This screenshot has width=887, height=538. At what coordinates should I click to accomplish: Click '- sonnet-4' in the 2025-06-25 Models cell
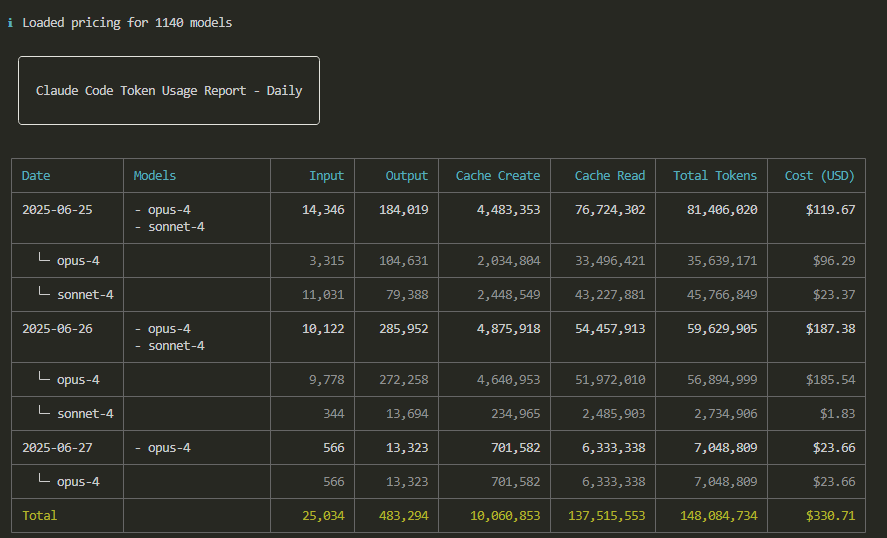(x=169, y=227)
